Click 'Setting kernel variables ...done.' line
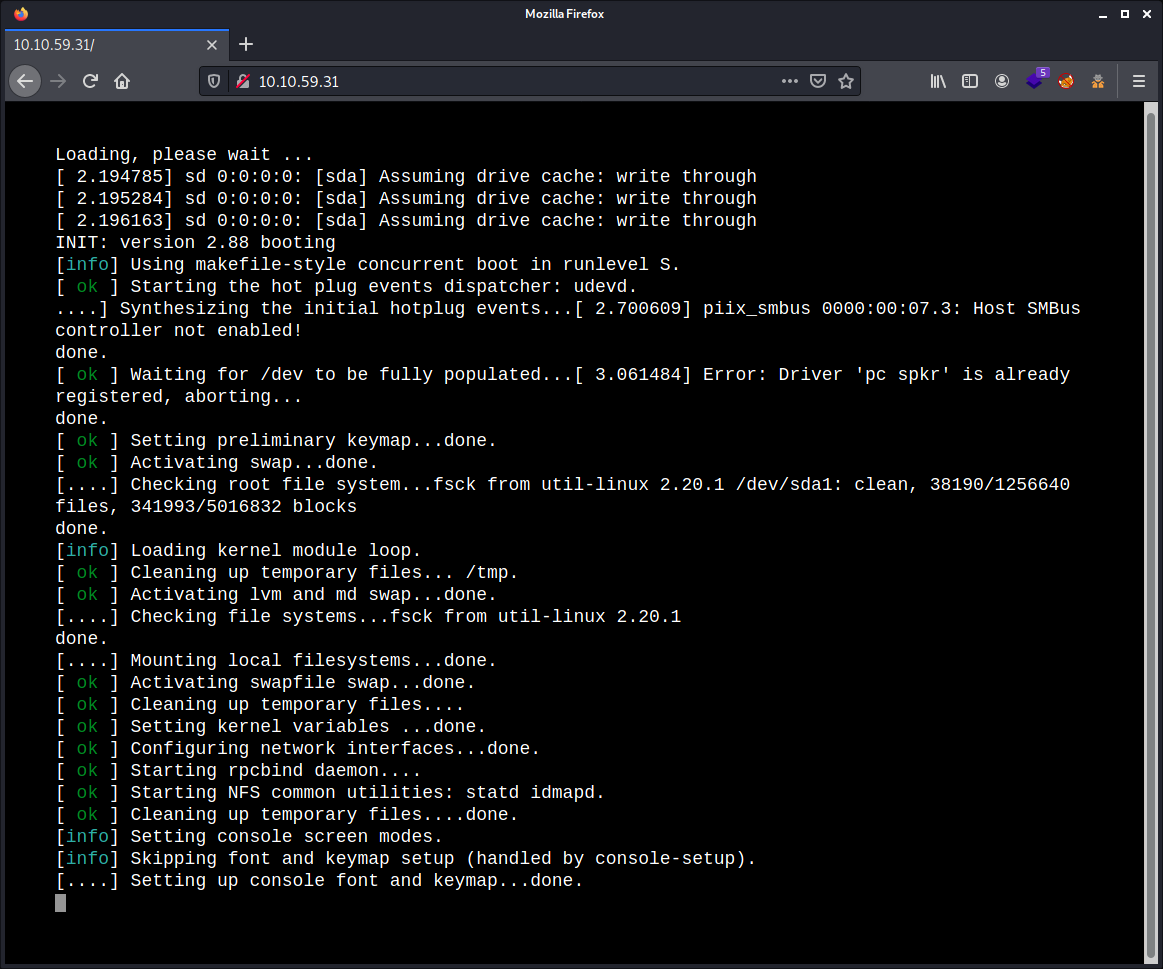 [x=271, y=726]
